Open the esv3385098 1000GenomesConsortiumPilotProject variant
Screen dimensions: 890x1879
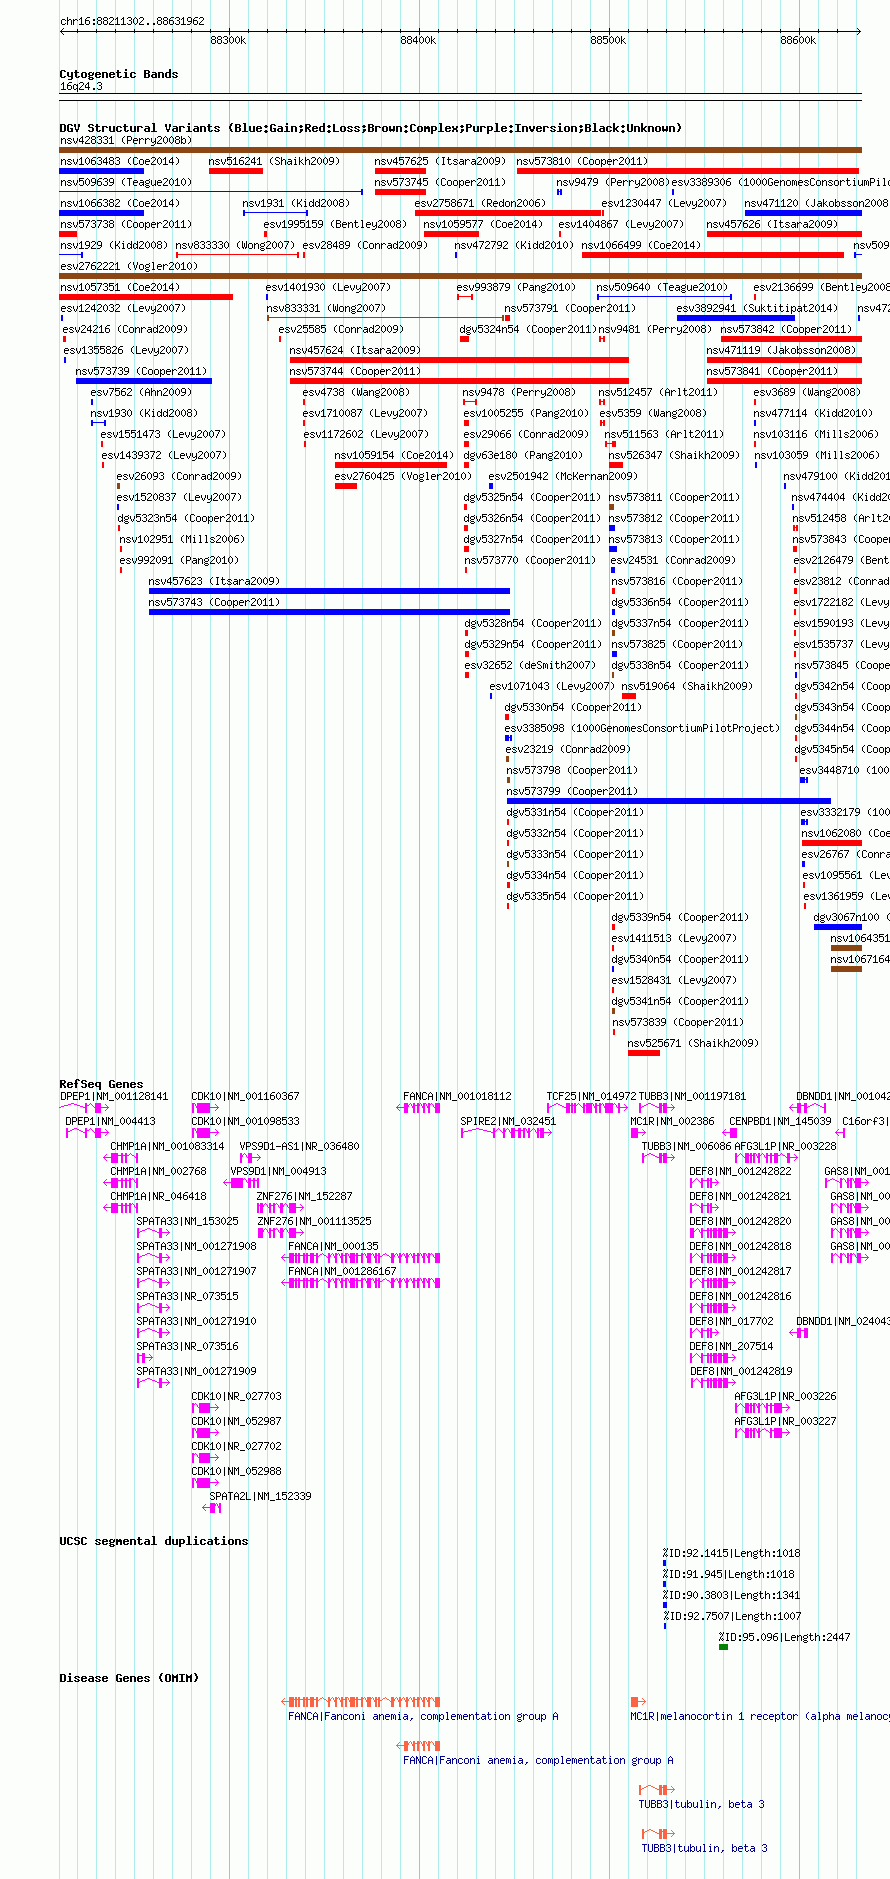tap(641, 728)
